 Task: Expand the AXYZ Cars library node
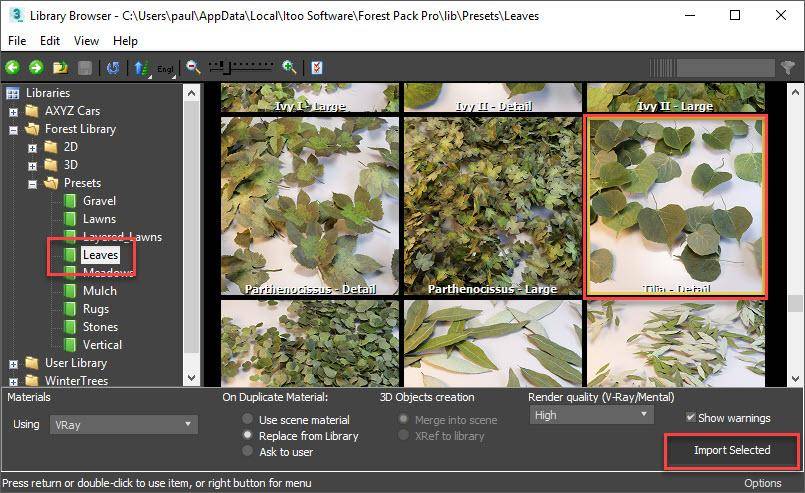click(x=14, y=111)
